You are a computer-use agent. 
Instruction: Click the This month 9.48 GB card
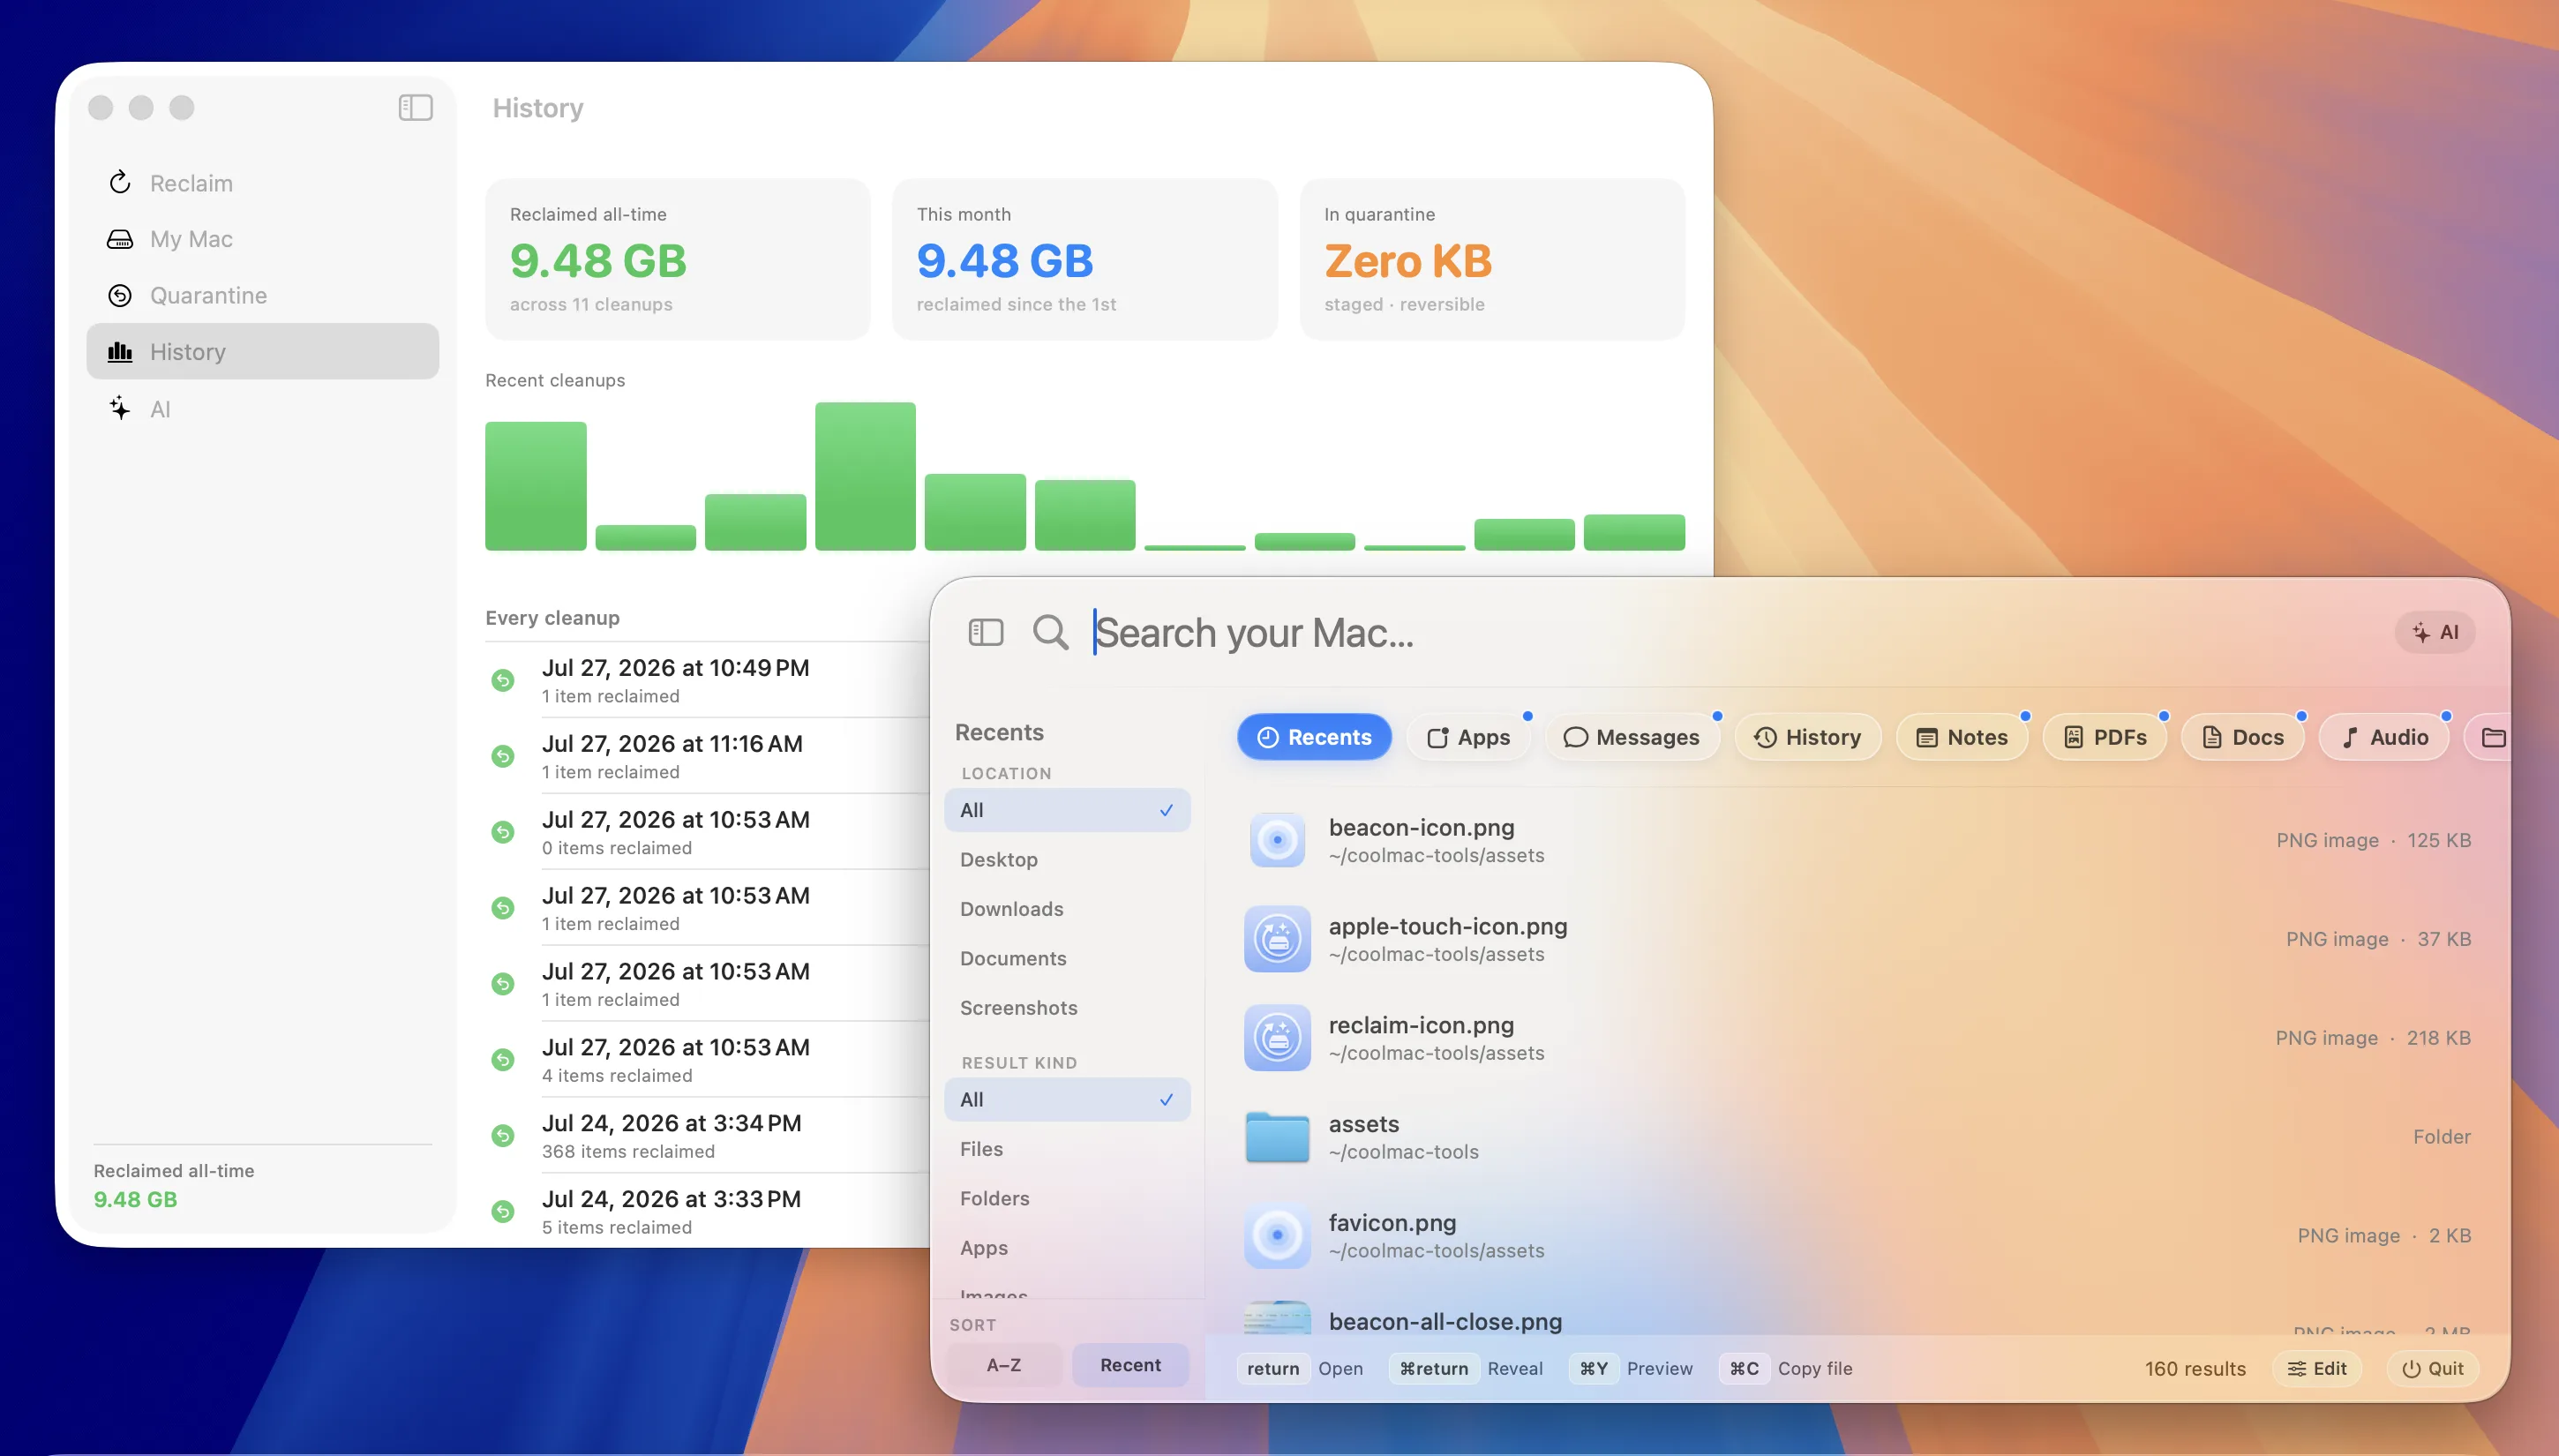(1085, 259)
